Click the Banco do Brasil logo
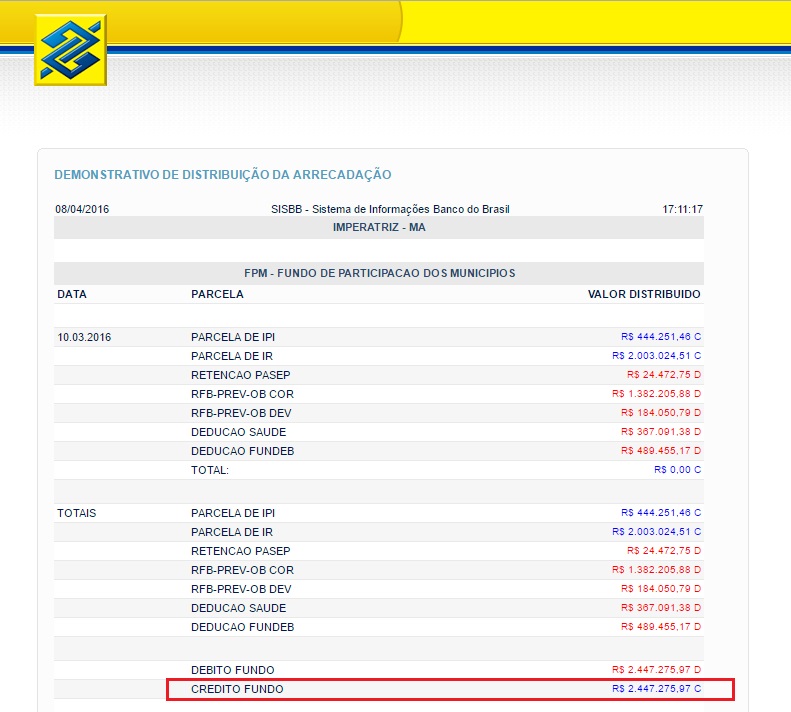Image resolution: width=791 pixels, height=712 pixels. 70,50
